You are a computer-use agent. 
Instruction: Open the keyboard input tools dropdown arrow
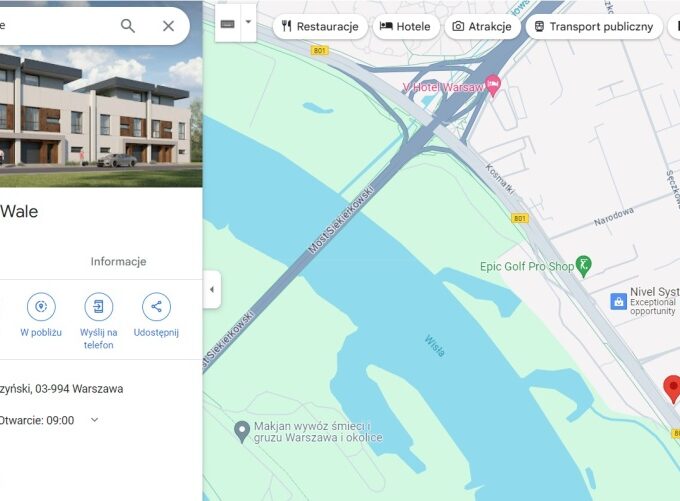pyautogui.click(x=248, y=22)
